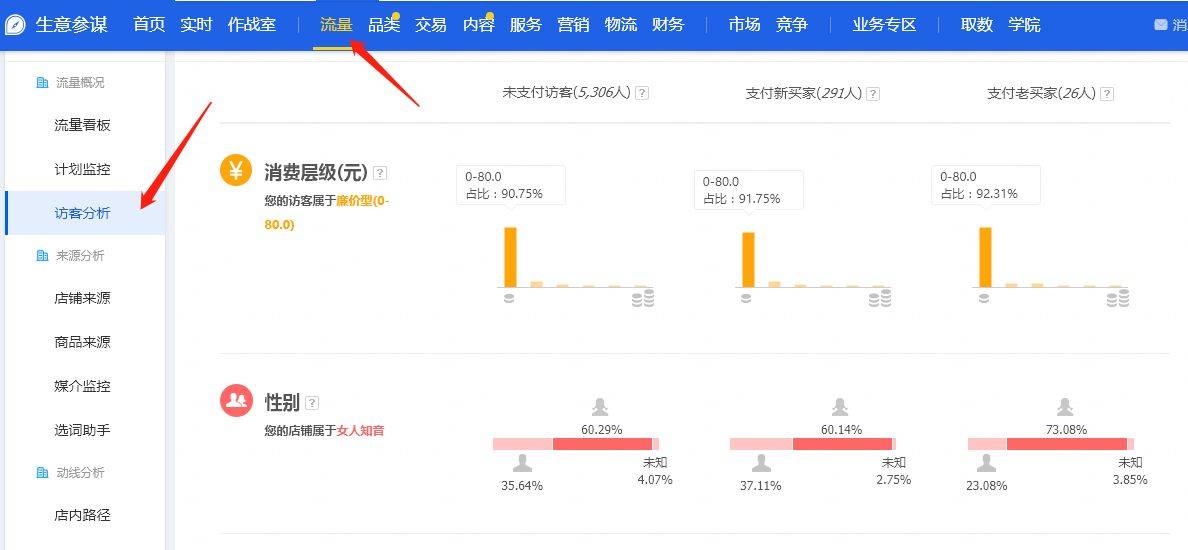
Task: Click help icon beside 支付老买家 header
Action: click(1106, 94)
